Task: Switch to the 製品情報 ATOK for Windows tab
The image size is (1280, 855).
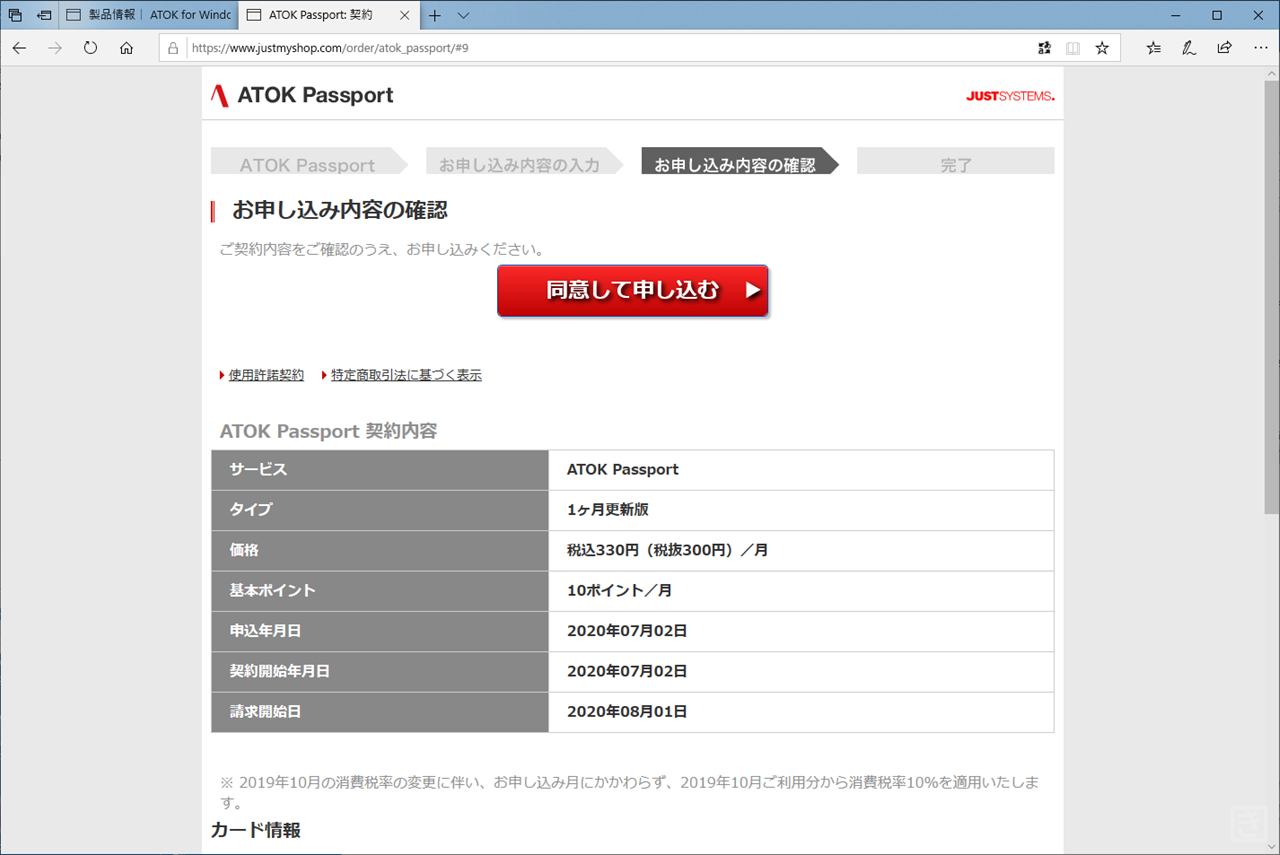Action: (150, 15)
